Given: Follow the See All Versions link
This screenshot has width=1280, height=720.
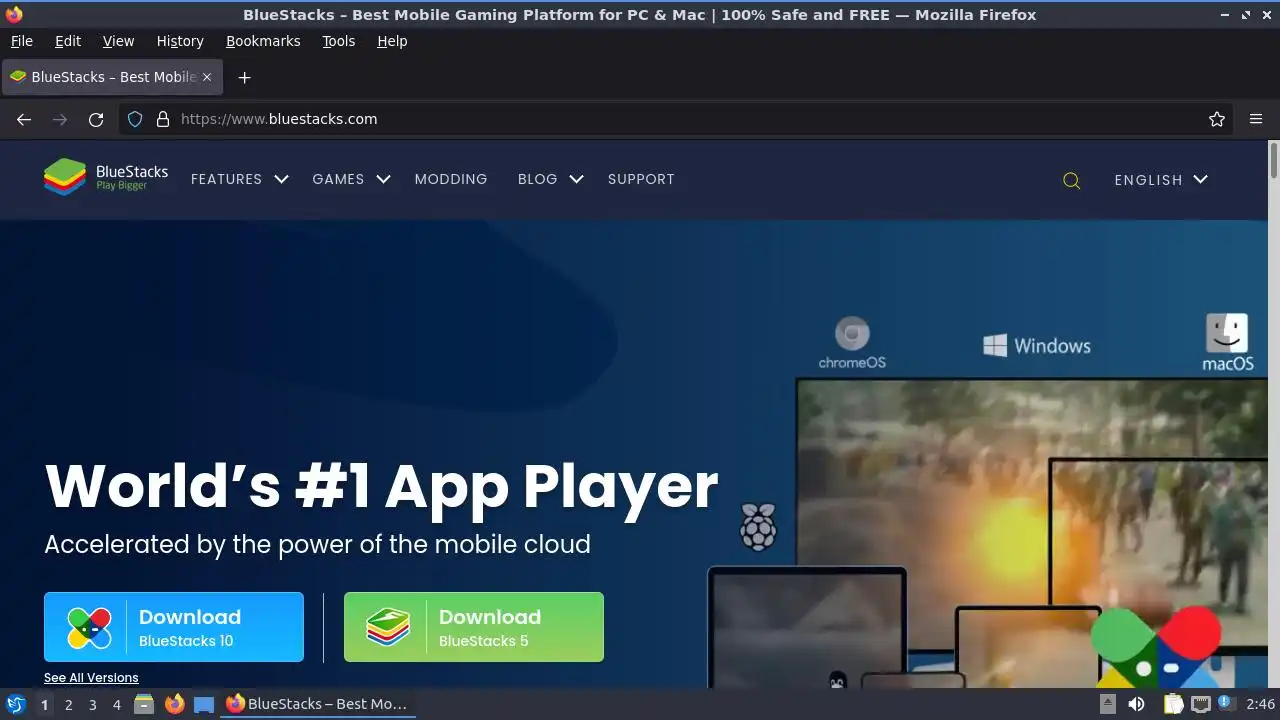Looking at the screenshot, I should [91, 678].
